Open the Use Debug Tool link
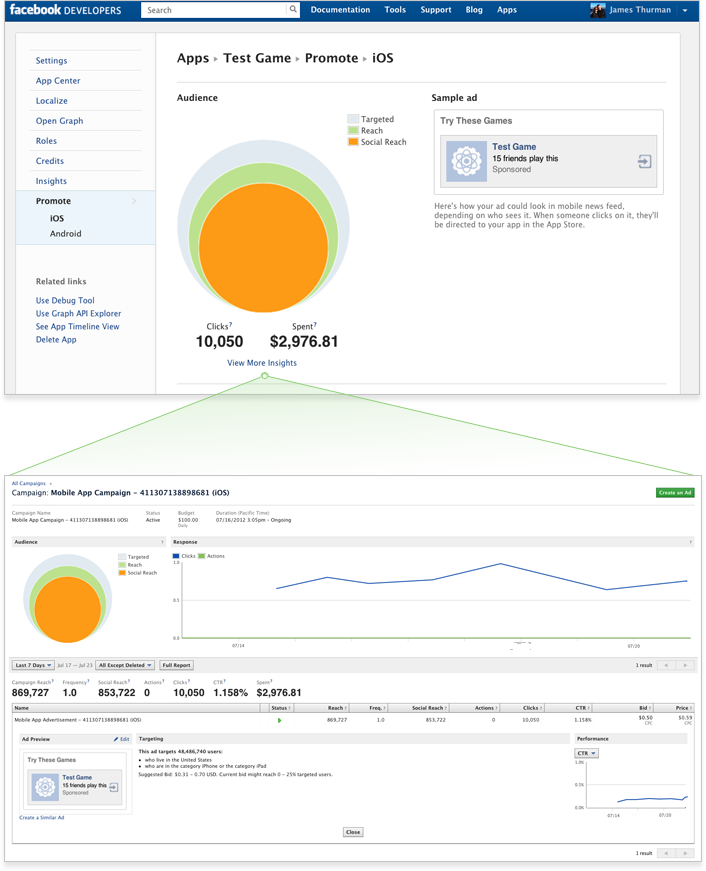706x871 pixels. coord(65,301)
